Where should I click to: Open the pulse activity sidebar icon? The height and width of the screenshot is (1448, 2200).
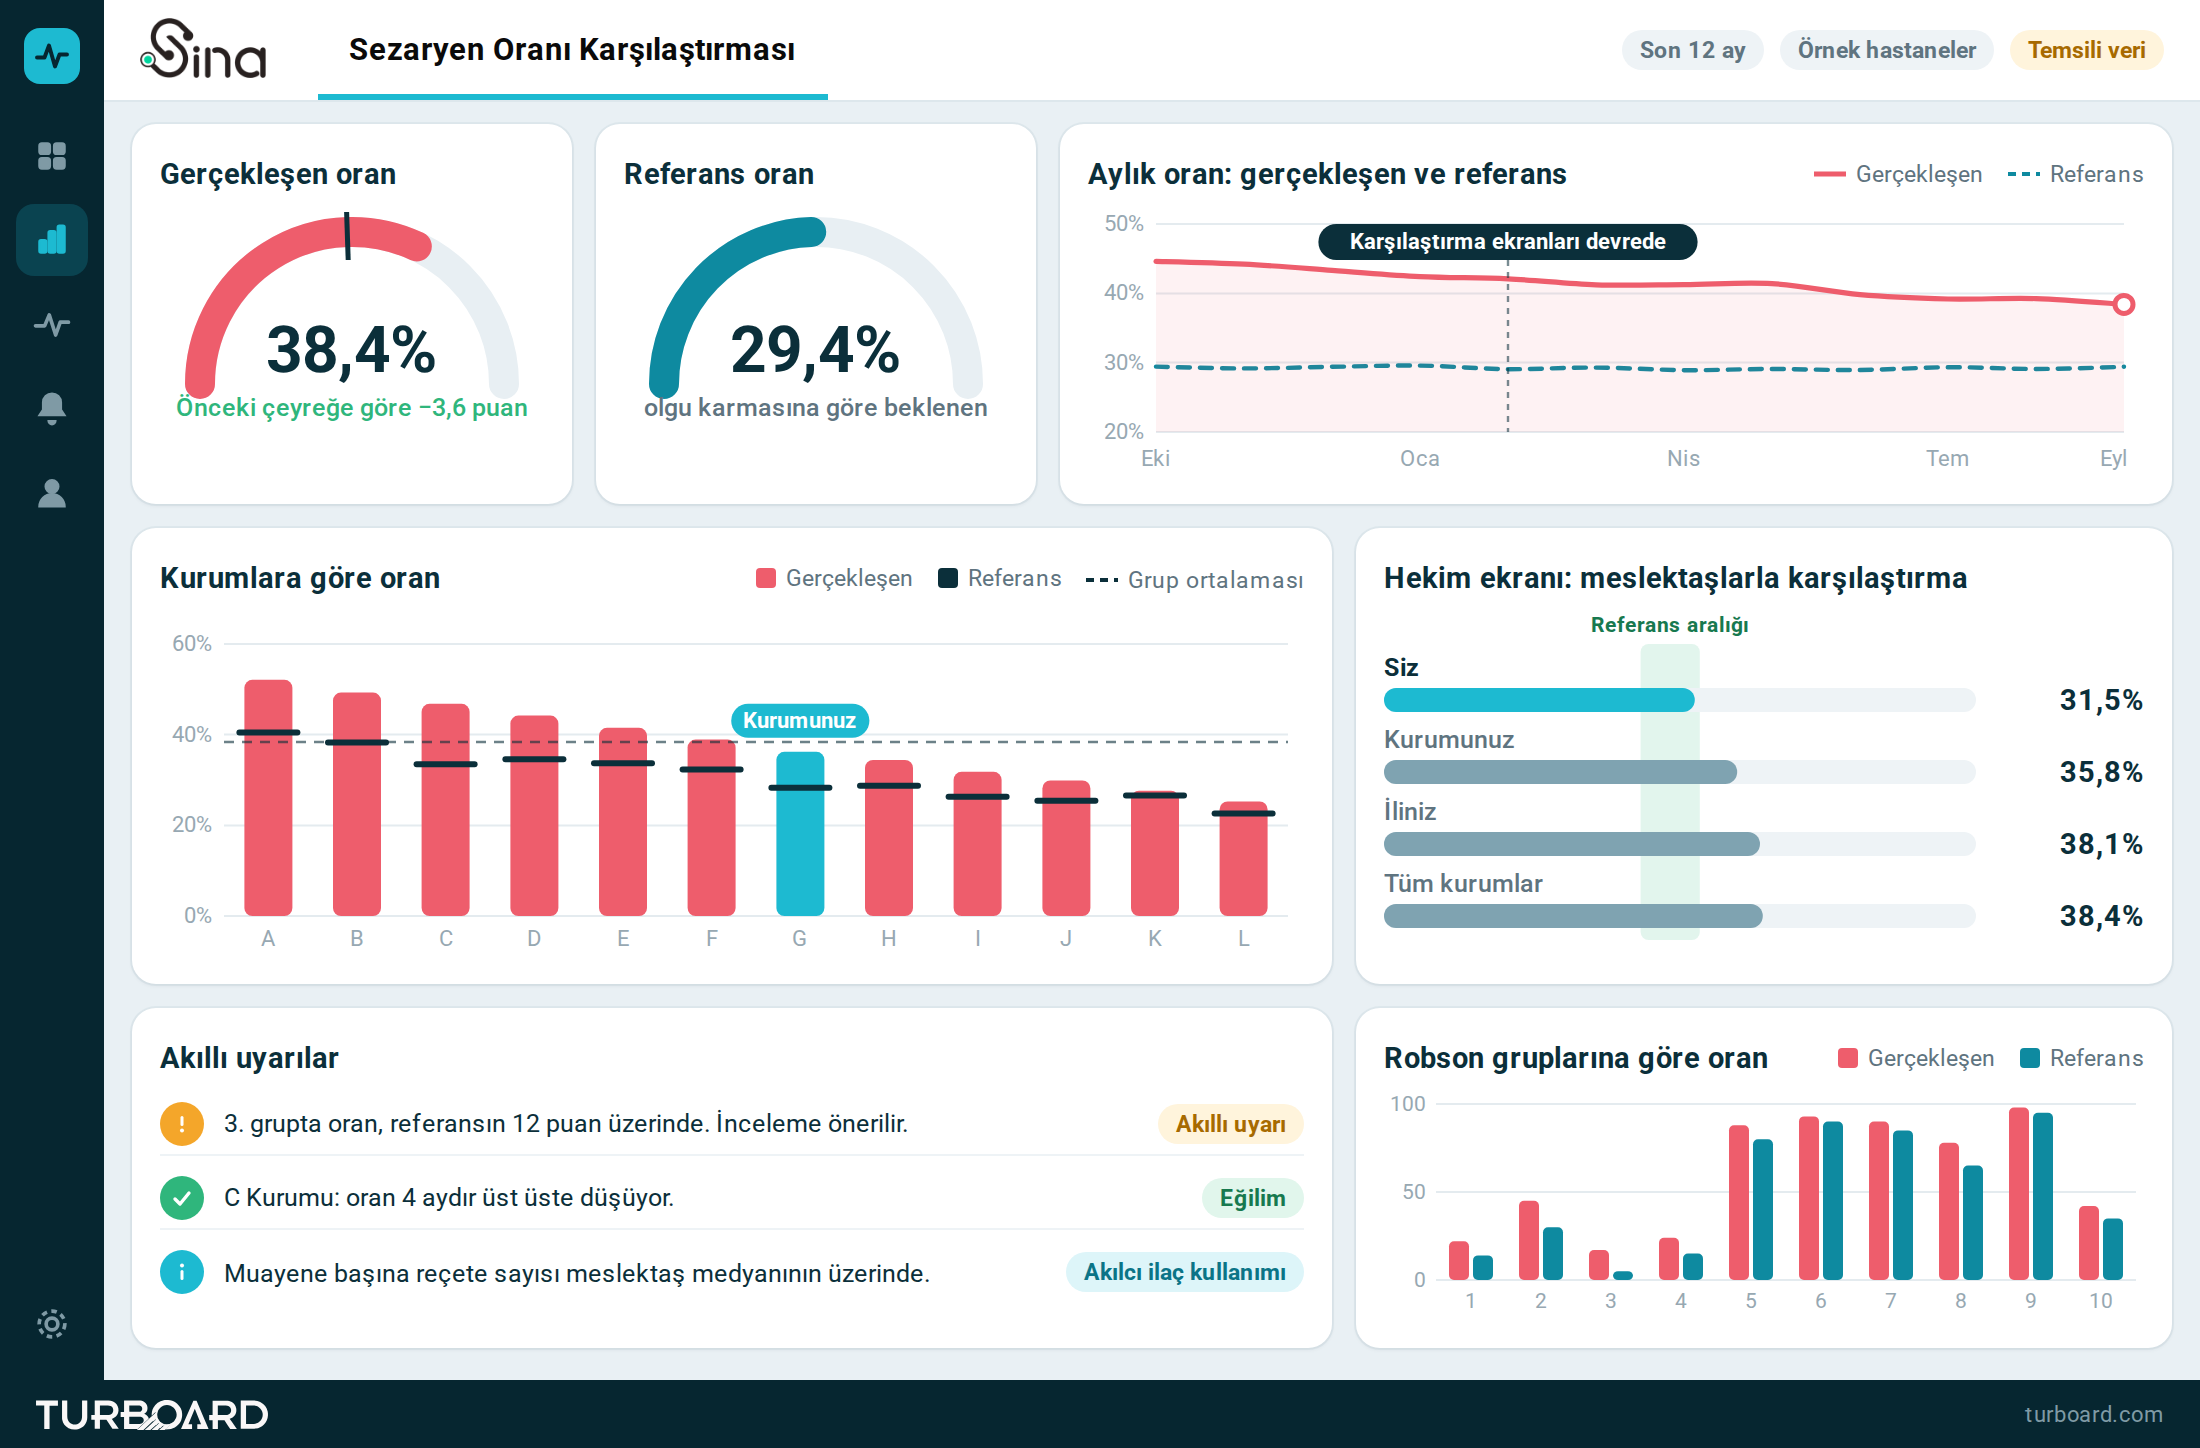click(52, 324)
